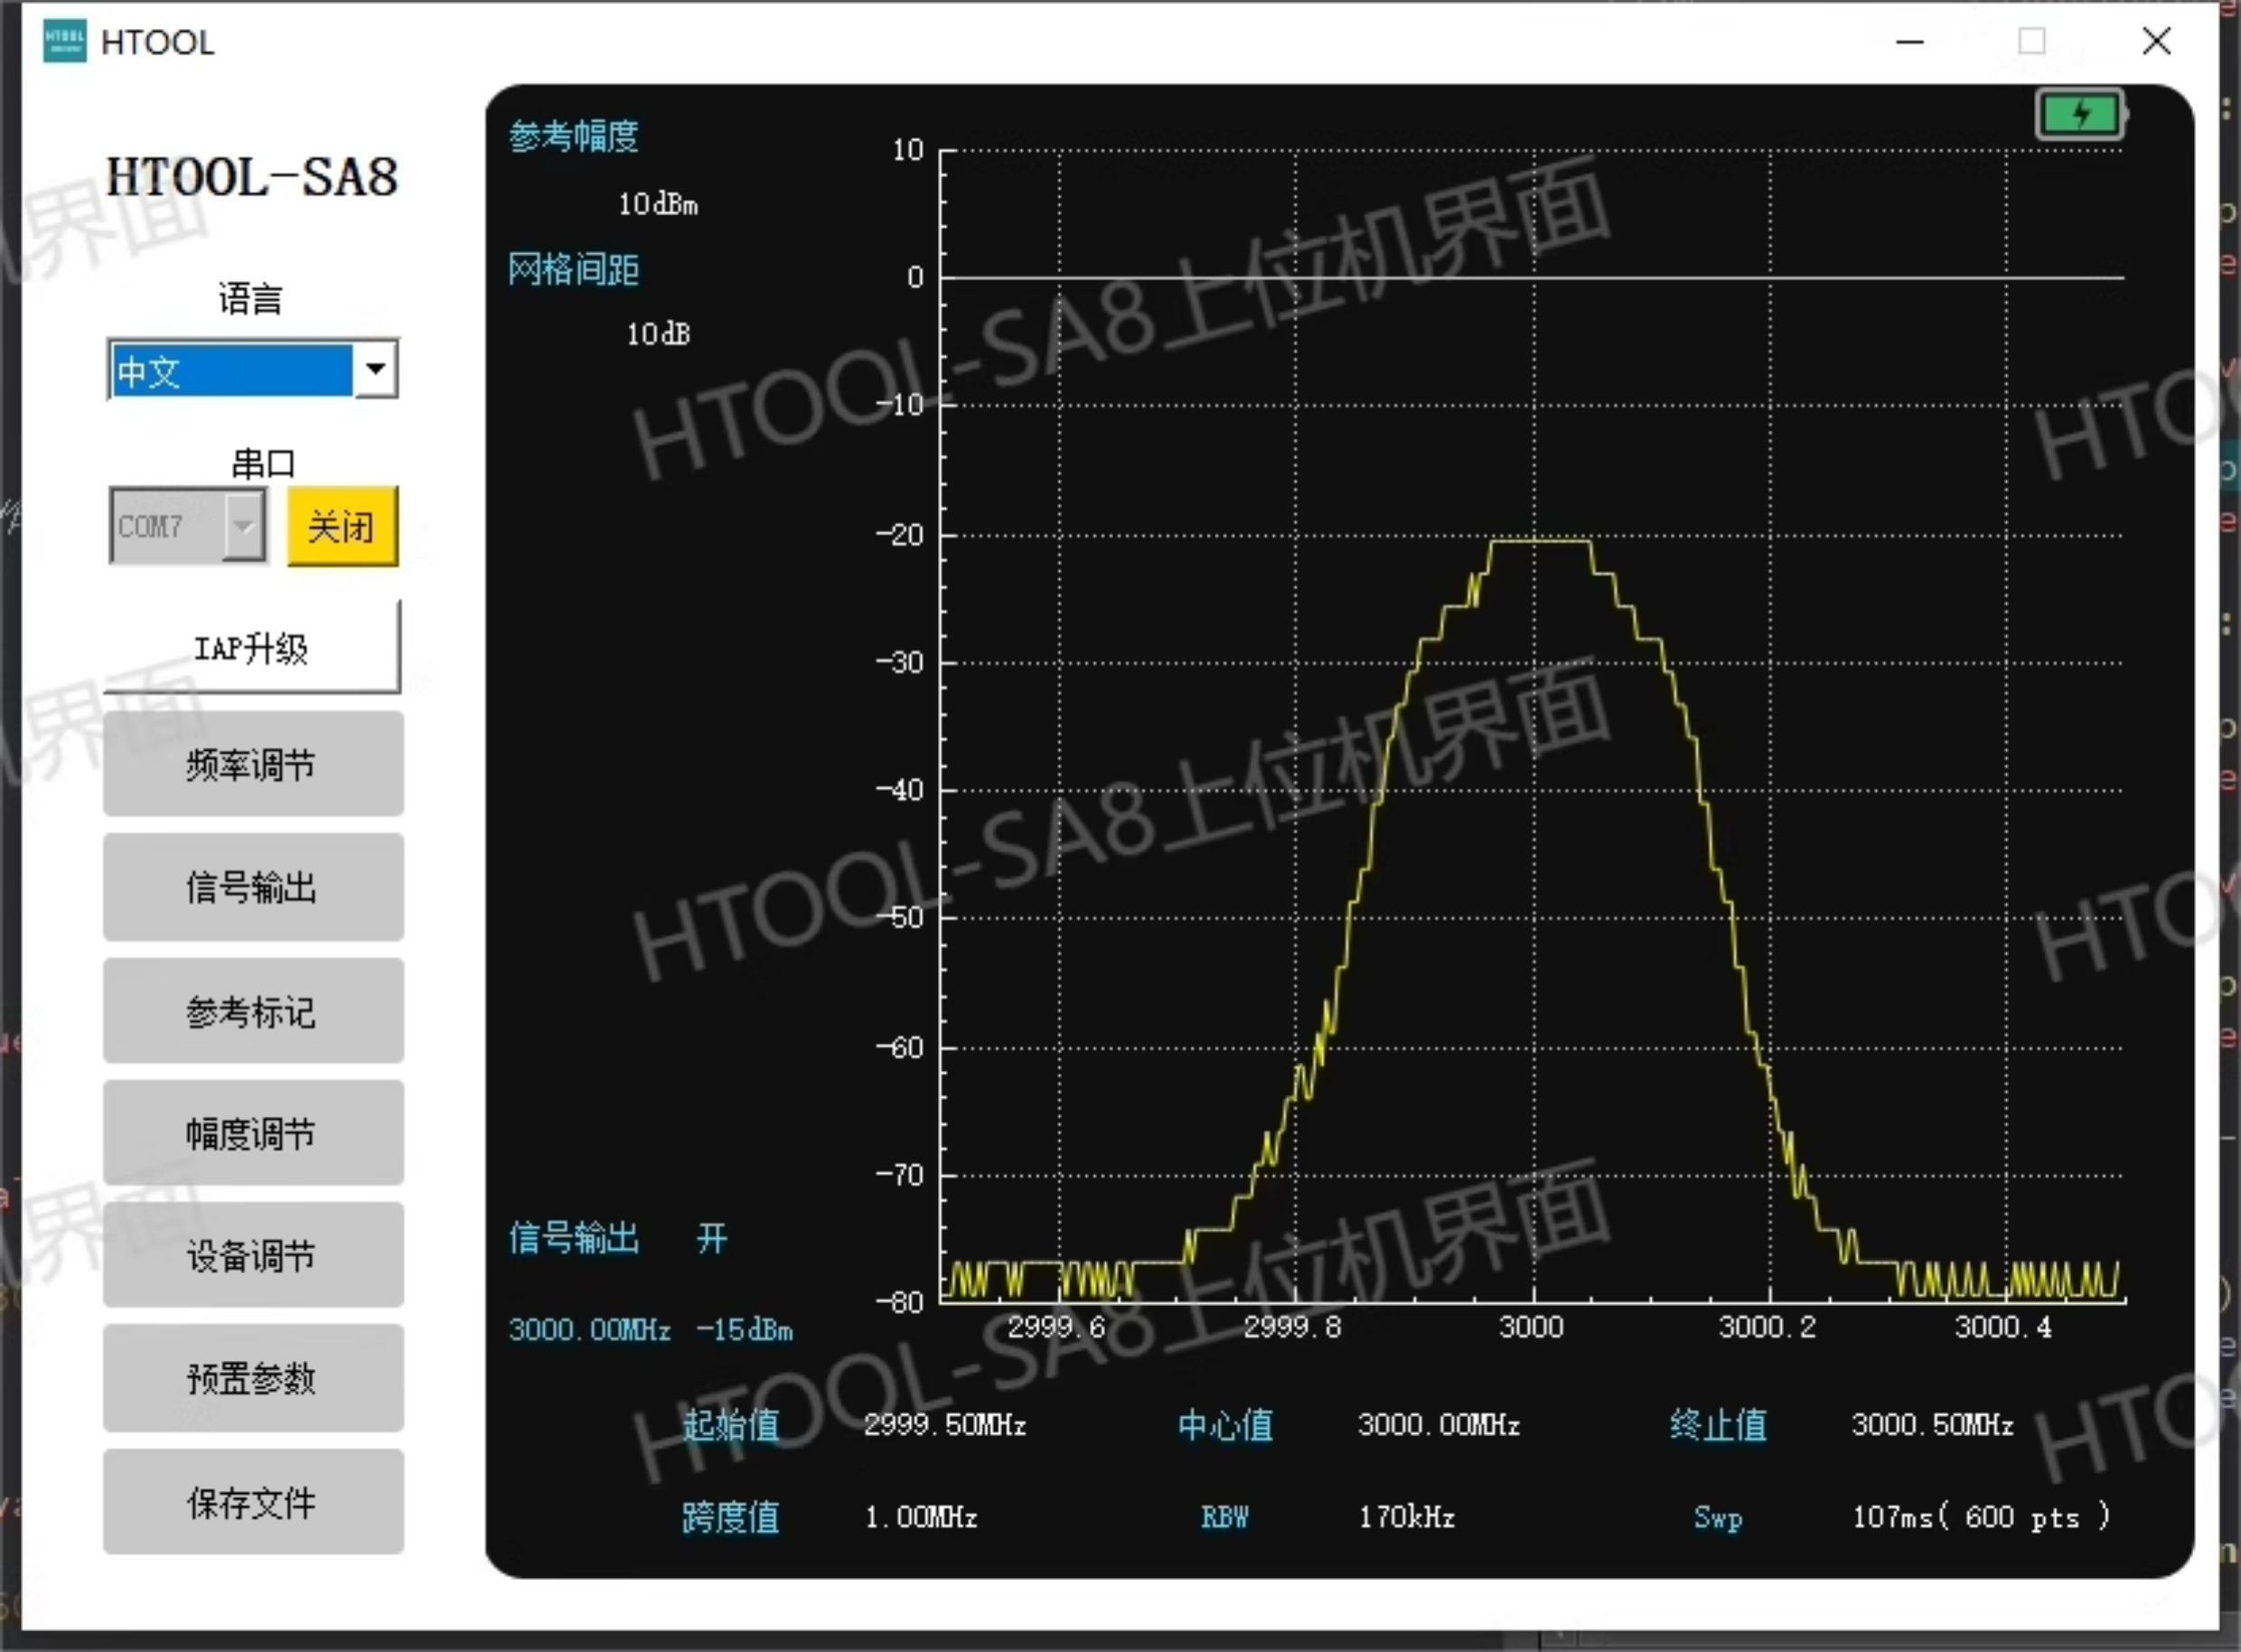
Task: Click the HTOOL app logo icon
Action: click(65, 41)
